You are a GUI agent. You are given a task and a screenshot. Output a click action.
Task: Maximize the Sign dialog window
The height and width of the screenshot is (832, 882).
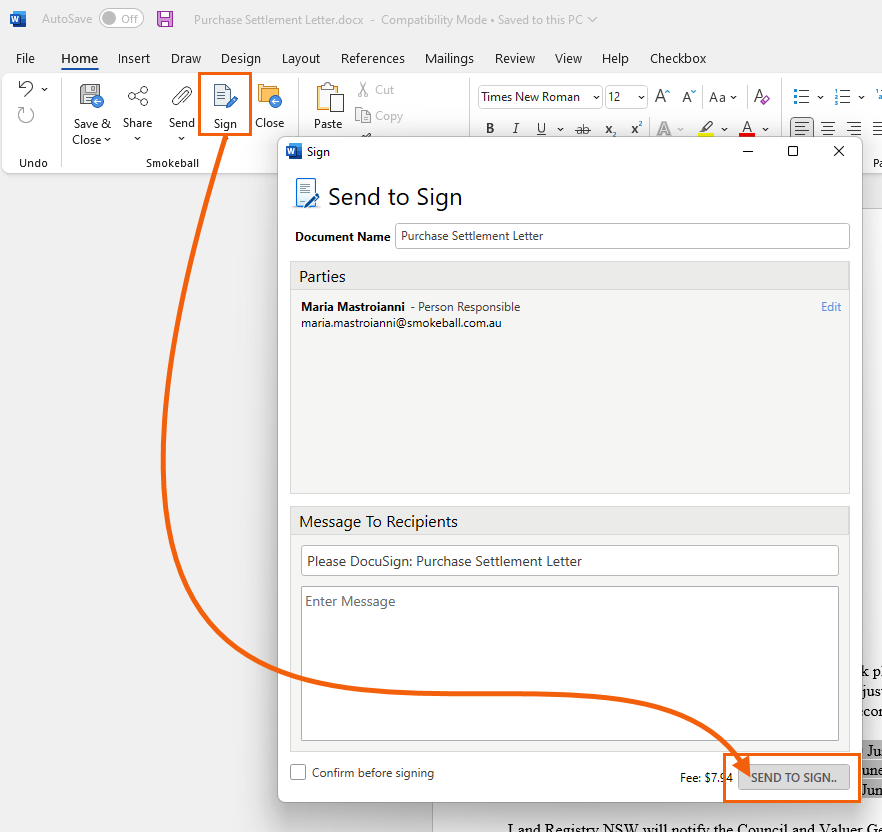(x=793, y=151)
